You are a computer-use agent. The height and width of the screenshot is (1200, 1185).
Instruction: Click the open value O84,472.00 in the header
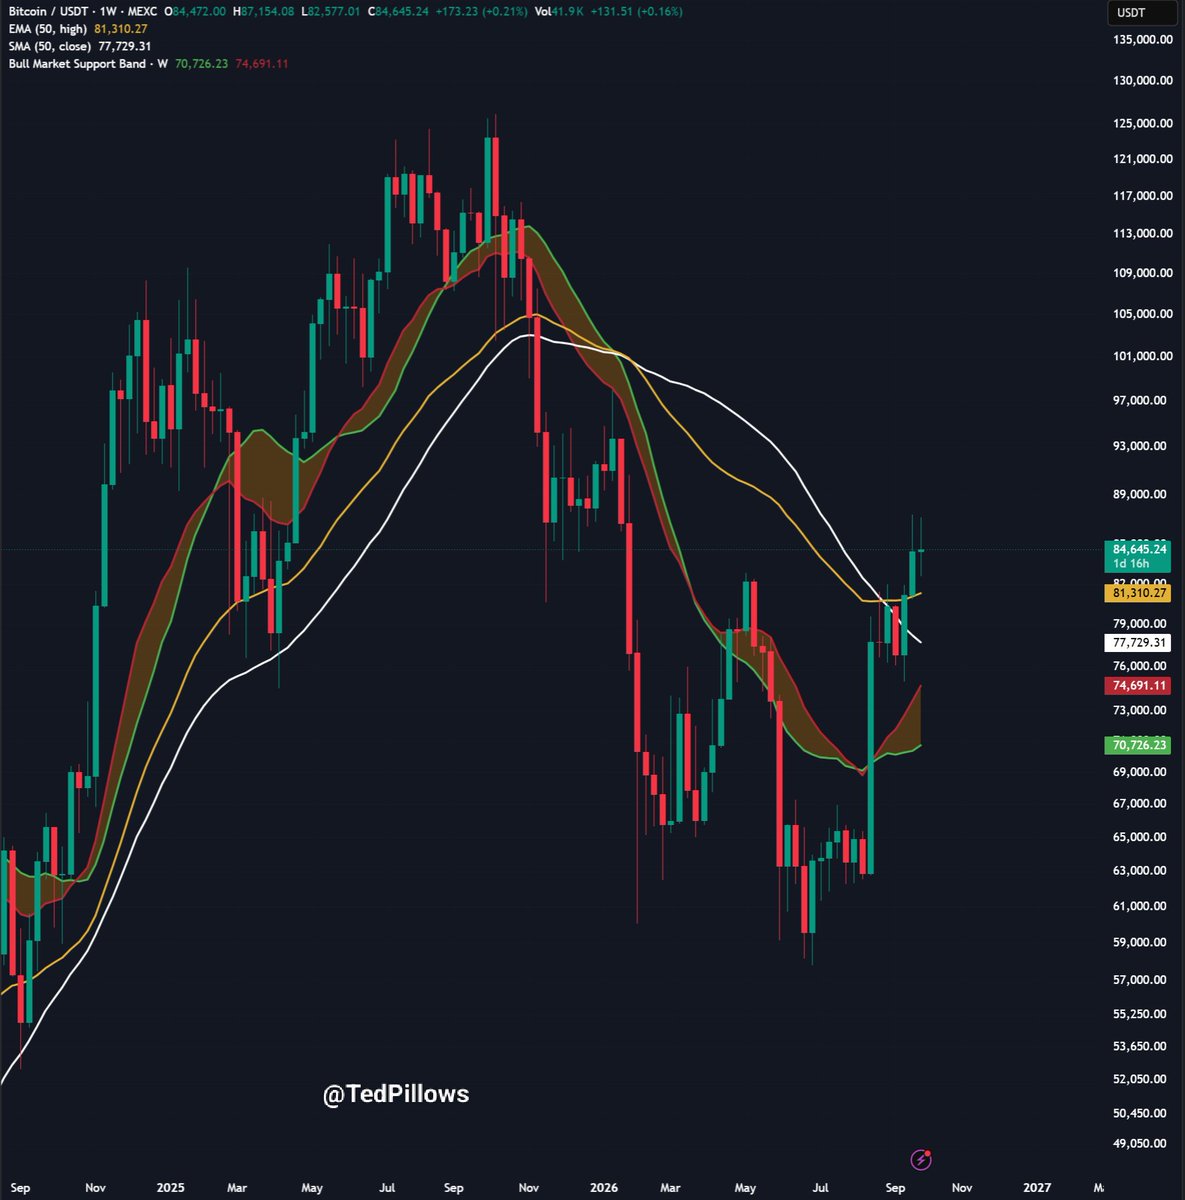[x=195, y=11]
